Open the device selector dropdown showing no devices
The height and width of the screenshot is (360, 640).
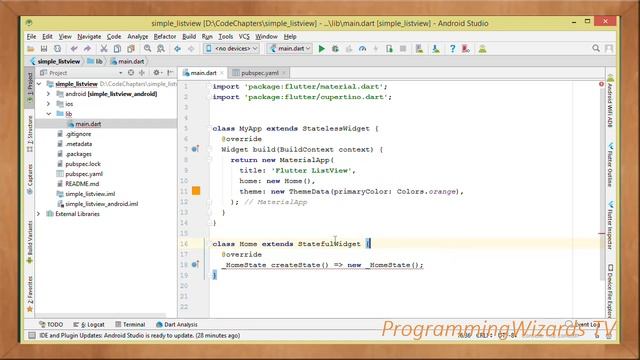pyautogui.click(x=231, y=49)
